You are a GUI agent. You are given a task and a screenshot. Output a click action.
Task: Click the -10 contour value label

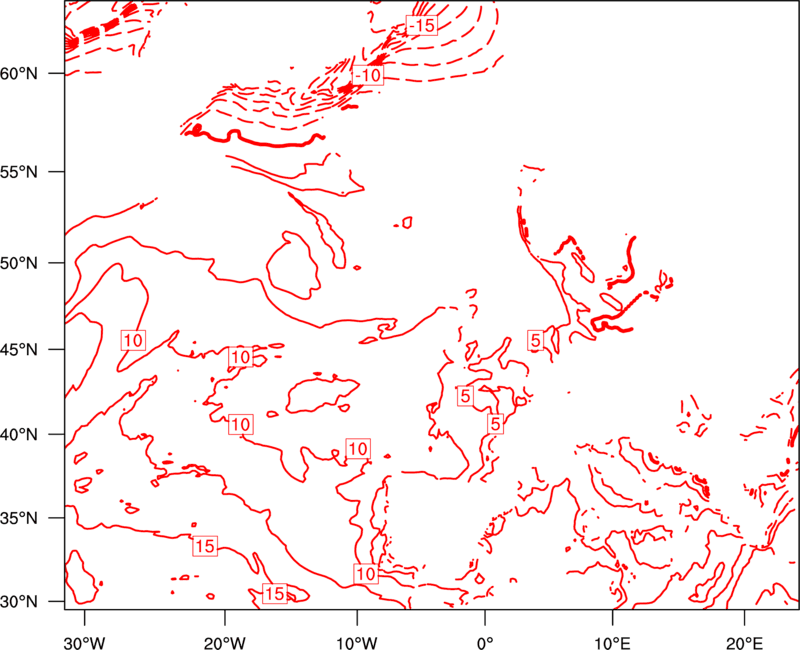click(367, 76)
